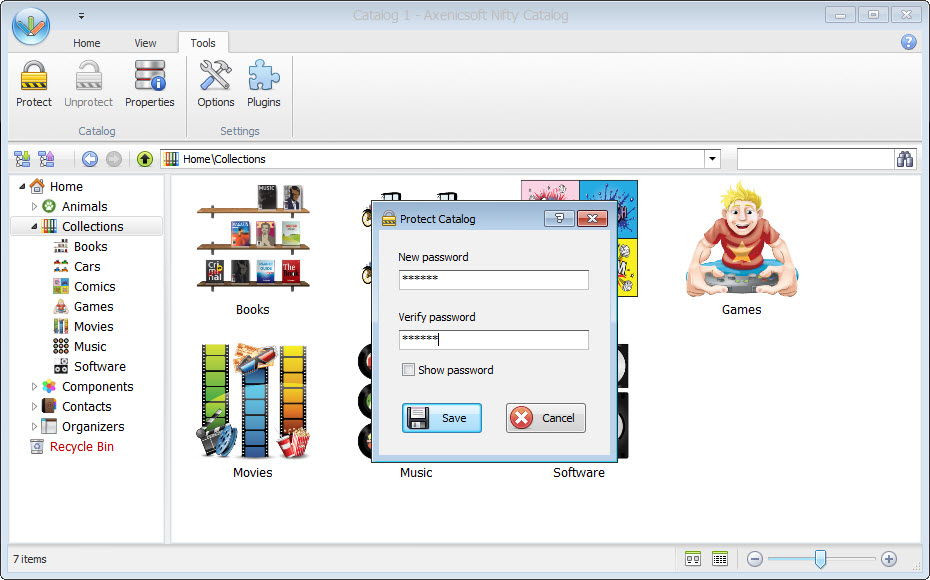This screenshot has width=930, height=580.
Task: Enable the Show password checkbox
Action: 408,370
